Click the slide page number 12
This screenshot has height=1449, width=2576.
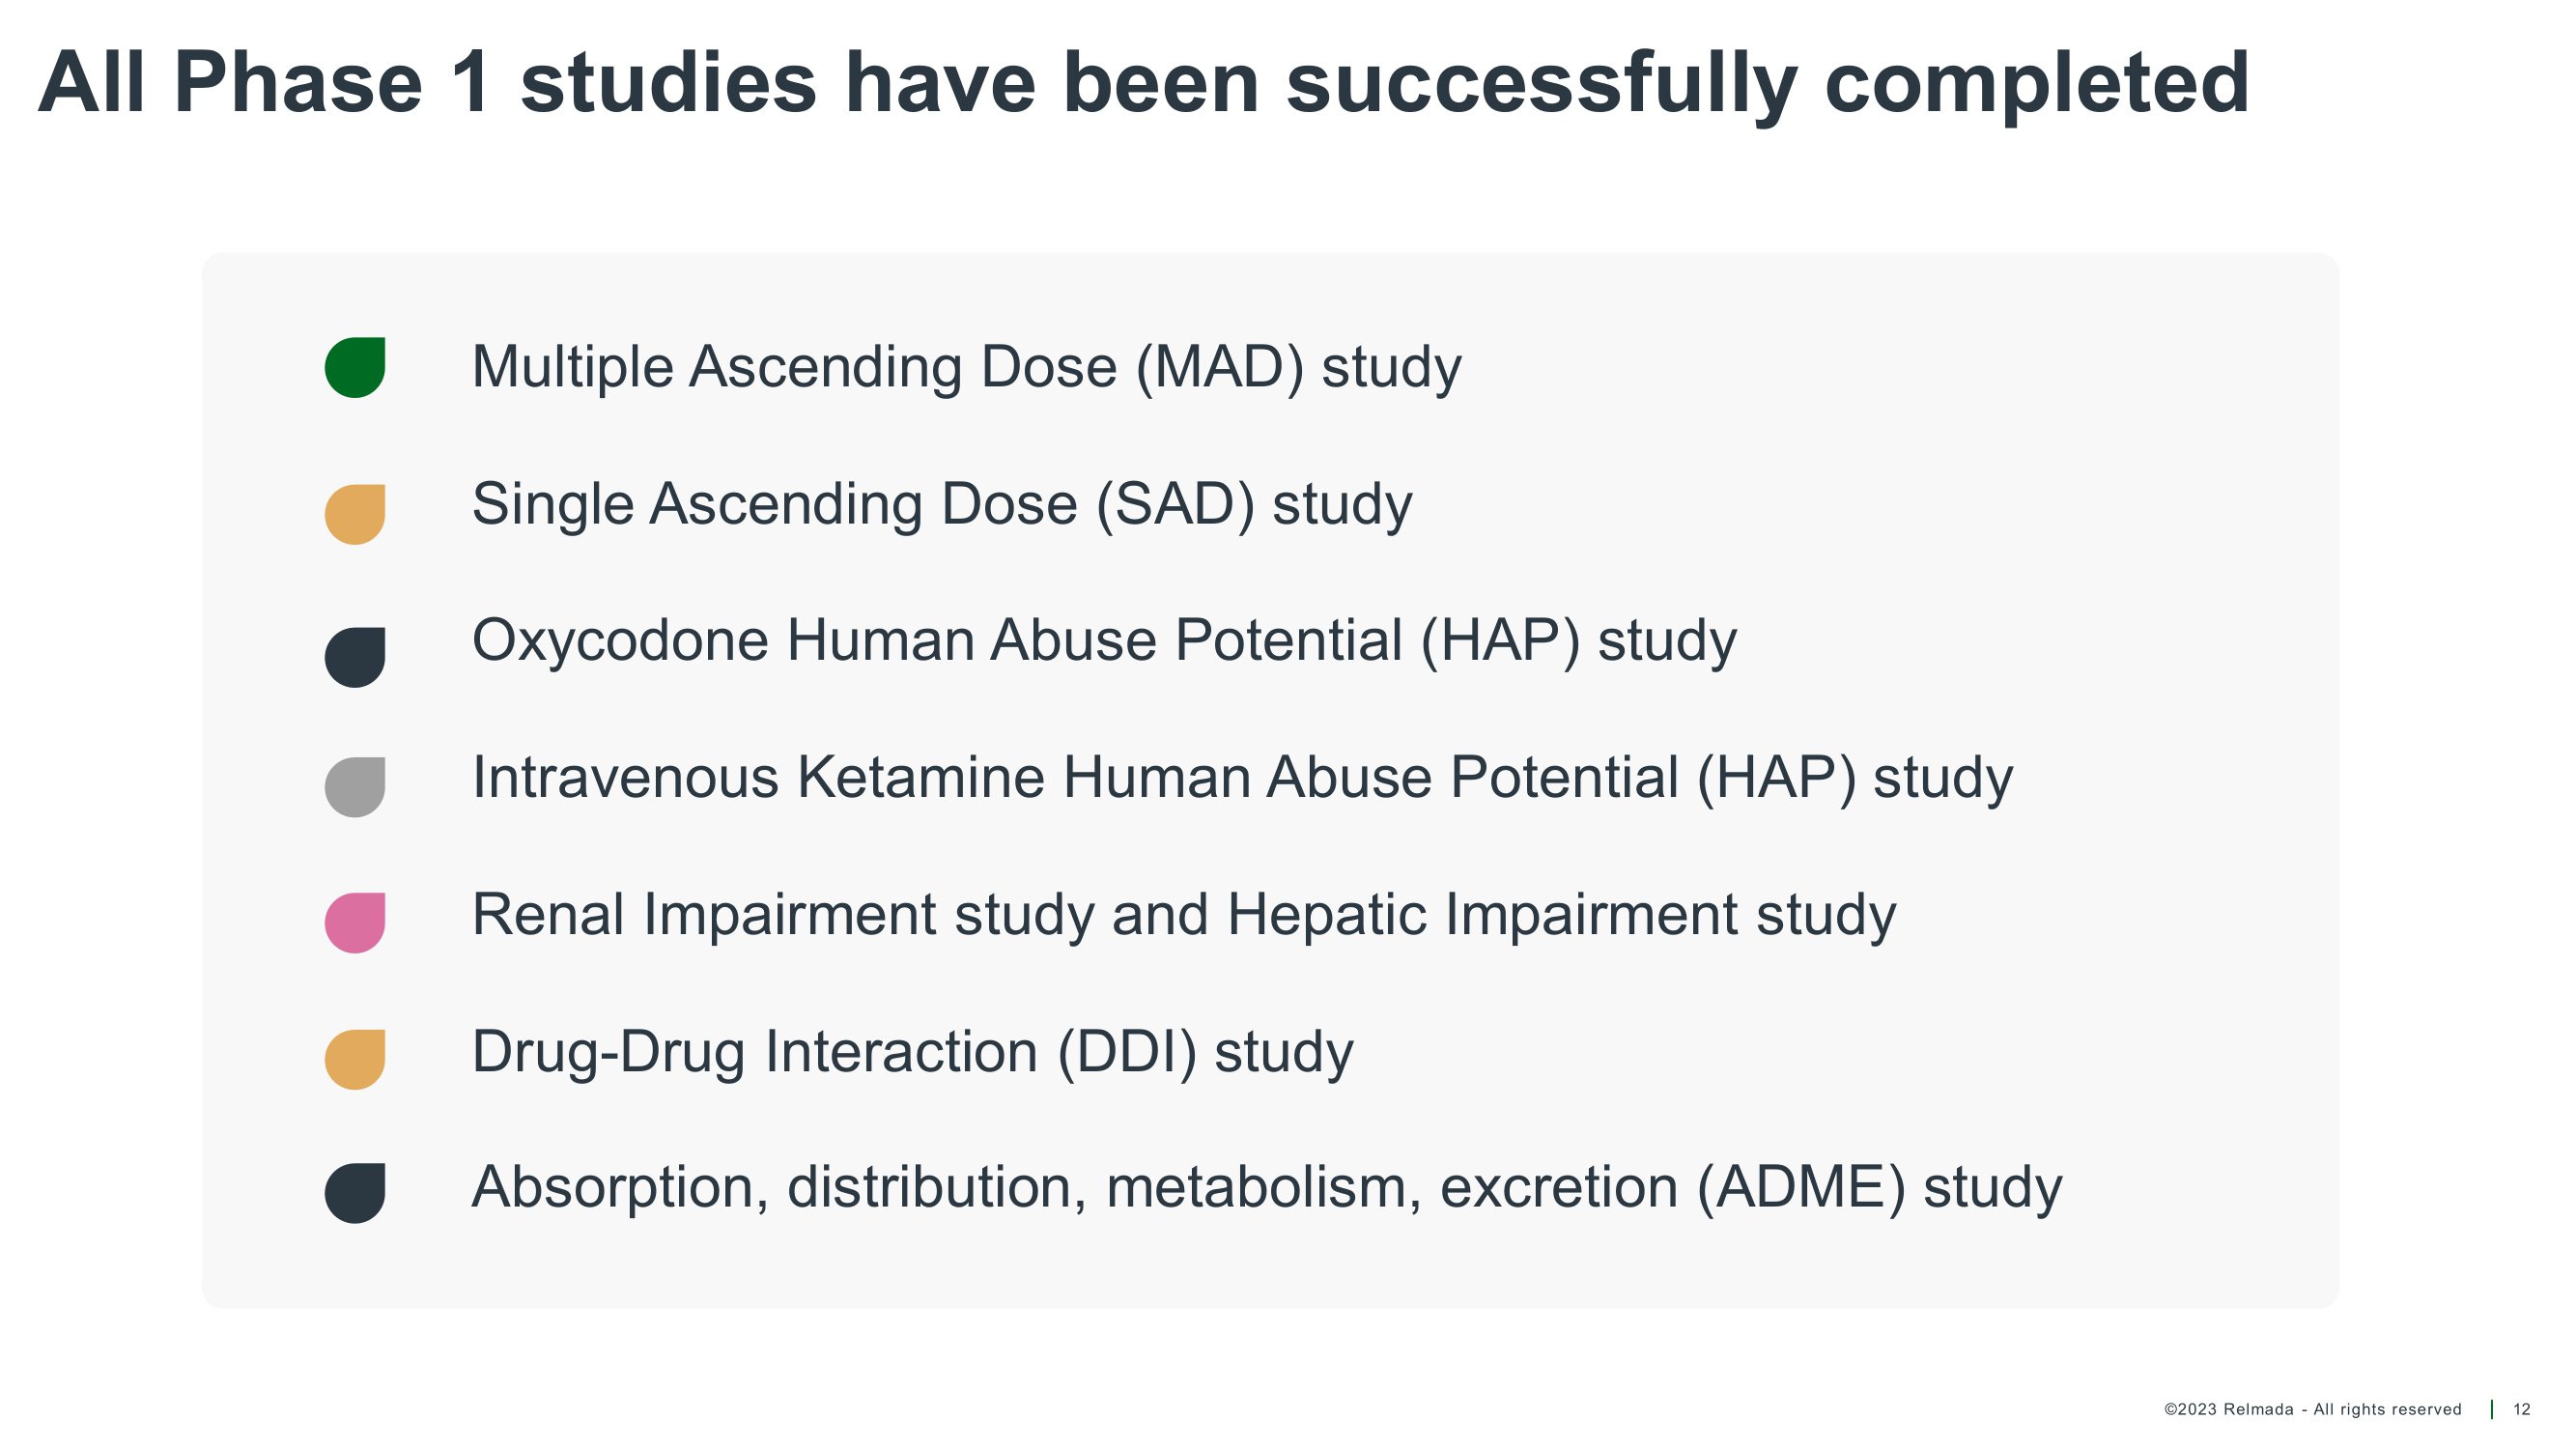click(x=2522, y=1409)
